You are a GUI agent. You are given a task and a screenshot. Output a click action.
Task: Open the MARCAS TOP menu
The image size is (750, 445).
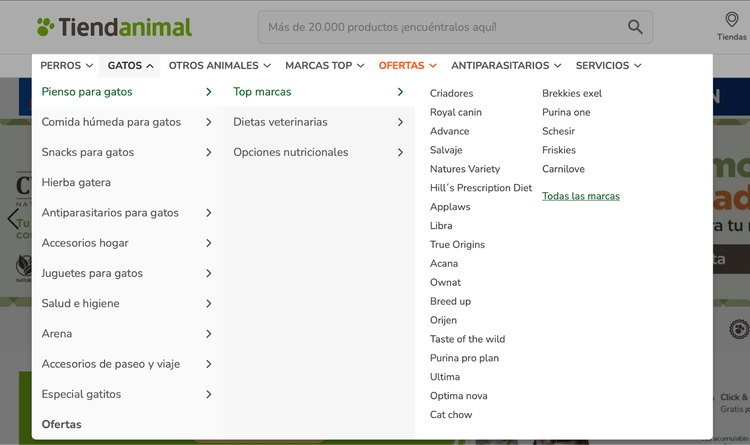324,66
